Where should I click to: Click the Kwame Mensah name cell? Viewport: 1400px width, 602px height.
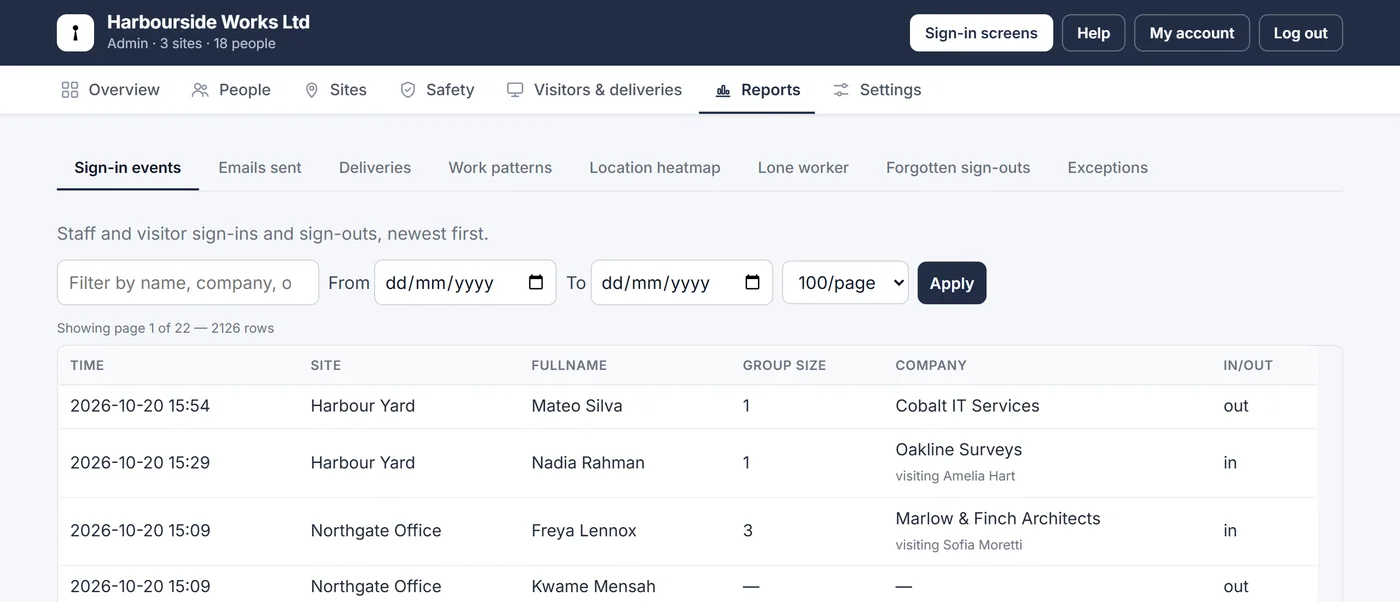click(x=594, y=587)
